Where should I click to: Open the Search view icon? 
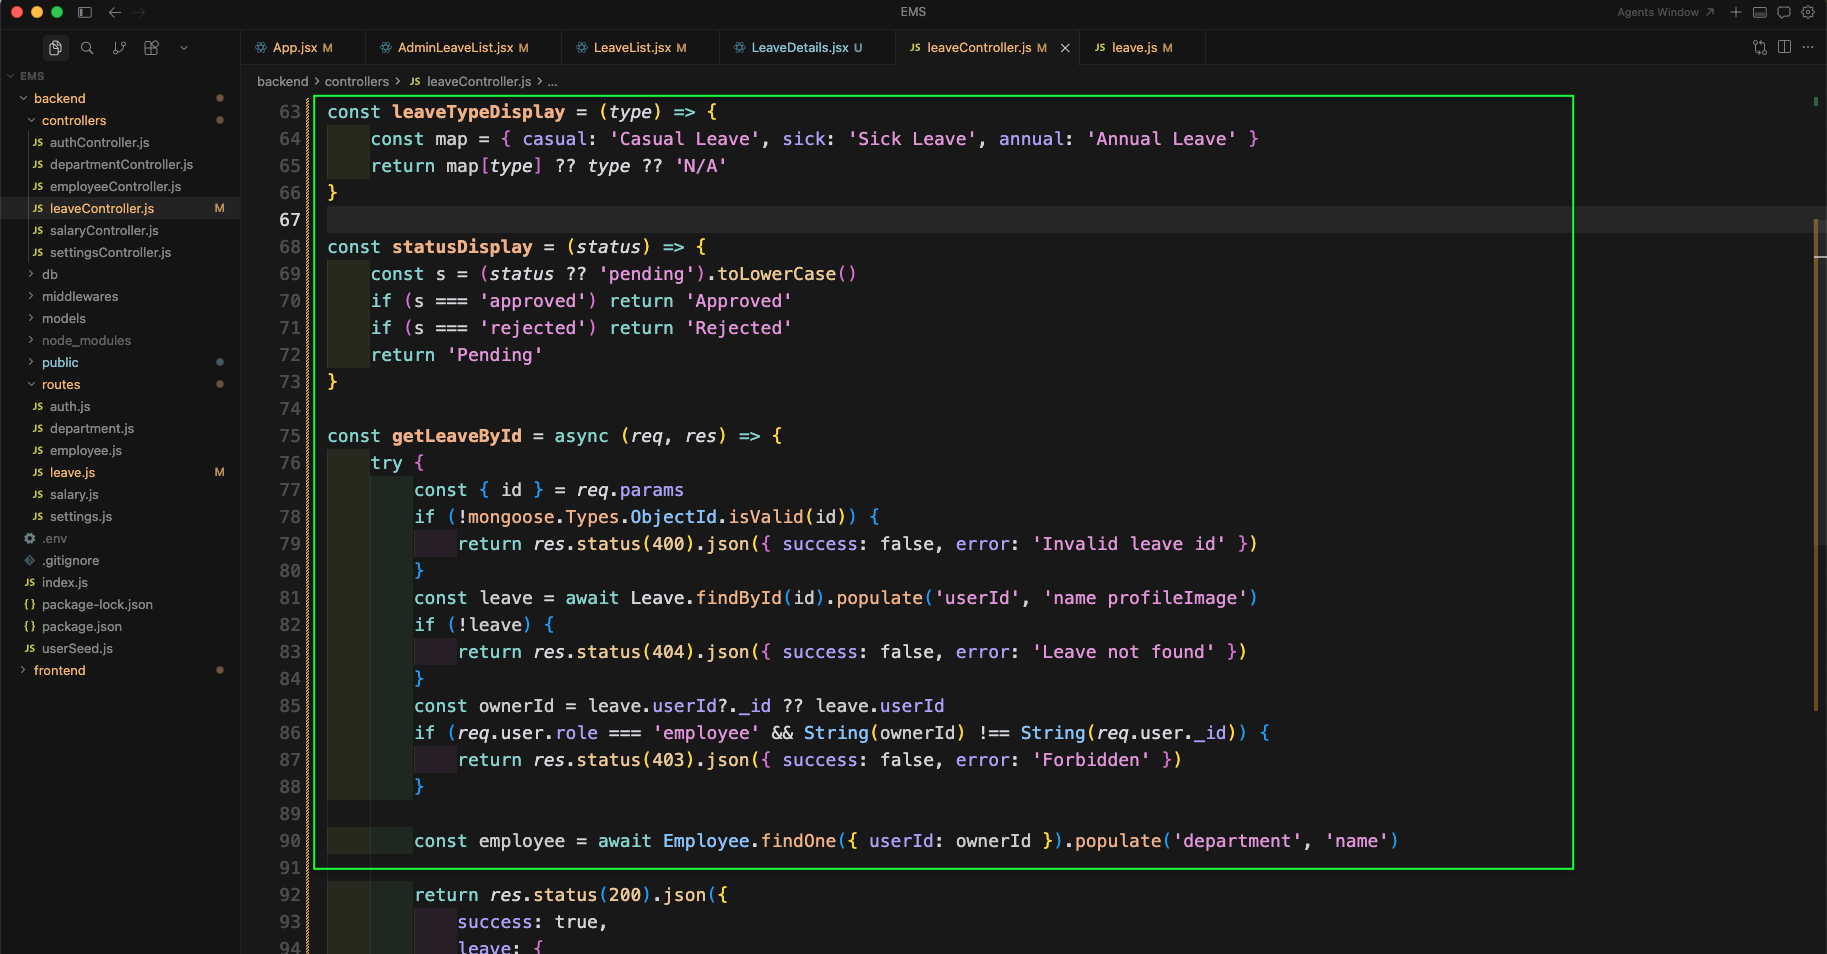point(87,48)
